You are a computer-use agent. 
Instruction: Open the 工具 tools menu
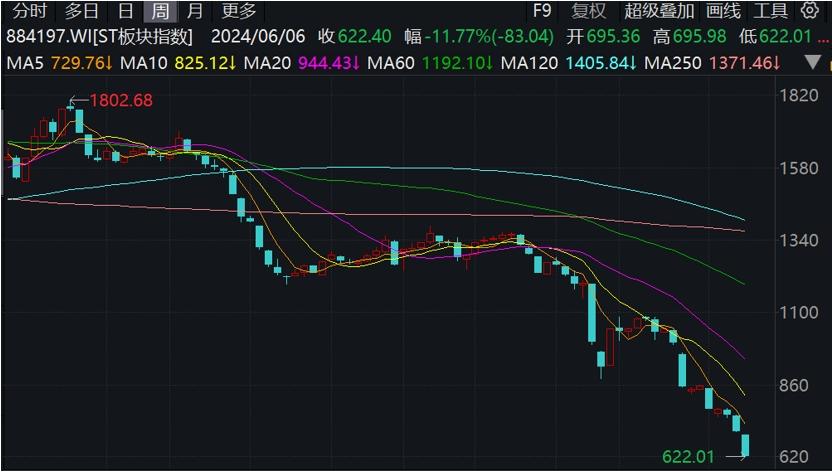[x=770, y=11]
